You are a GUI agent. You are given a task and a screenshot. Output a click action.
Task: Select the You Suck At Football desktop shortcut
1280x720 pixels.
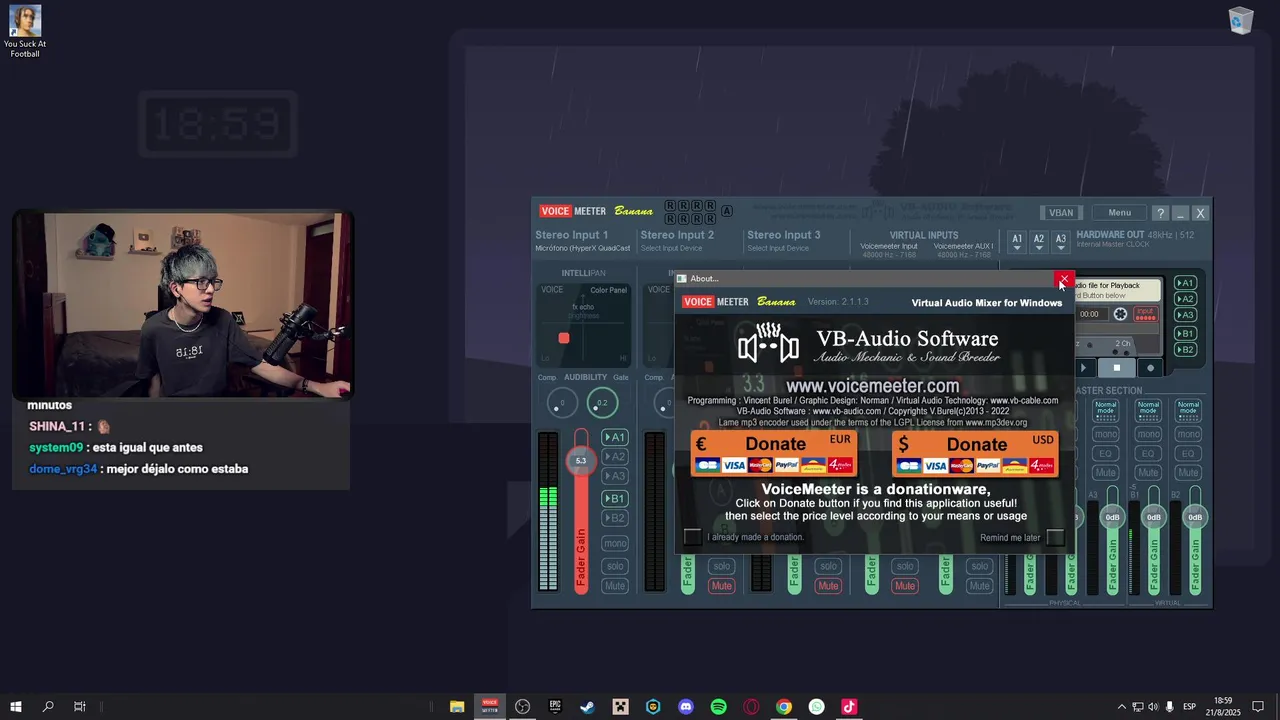[x=25, y=31]
